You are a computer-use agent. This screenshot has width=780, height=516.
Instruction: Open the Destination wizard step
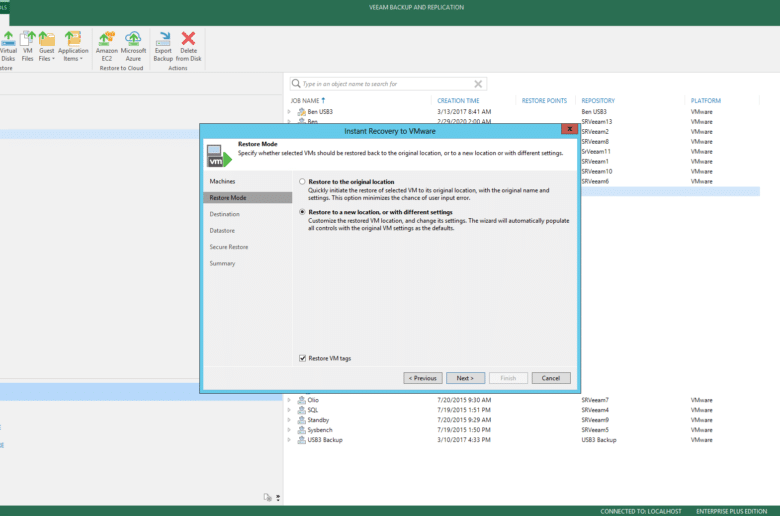(224, 214)
